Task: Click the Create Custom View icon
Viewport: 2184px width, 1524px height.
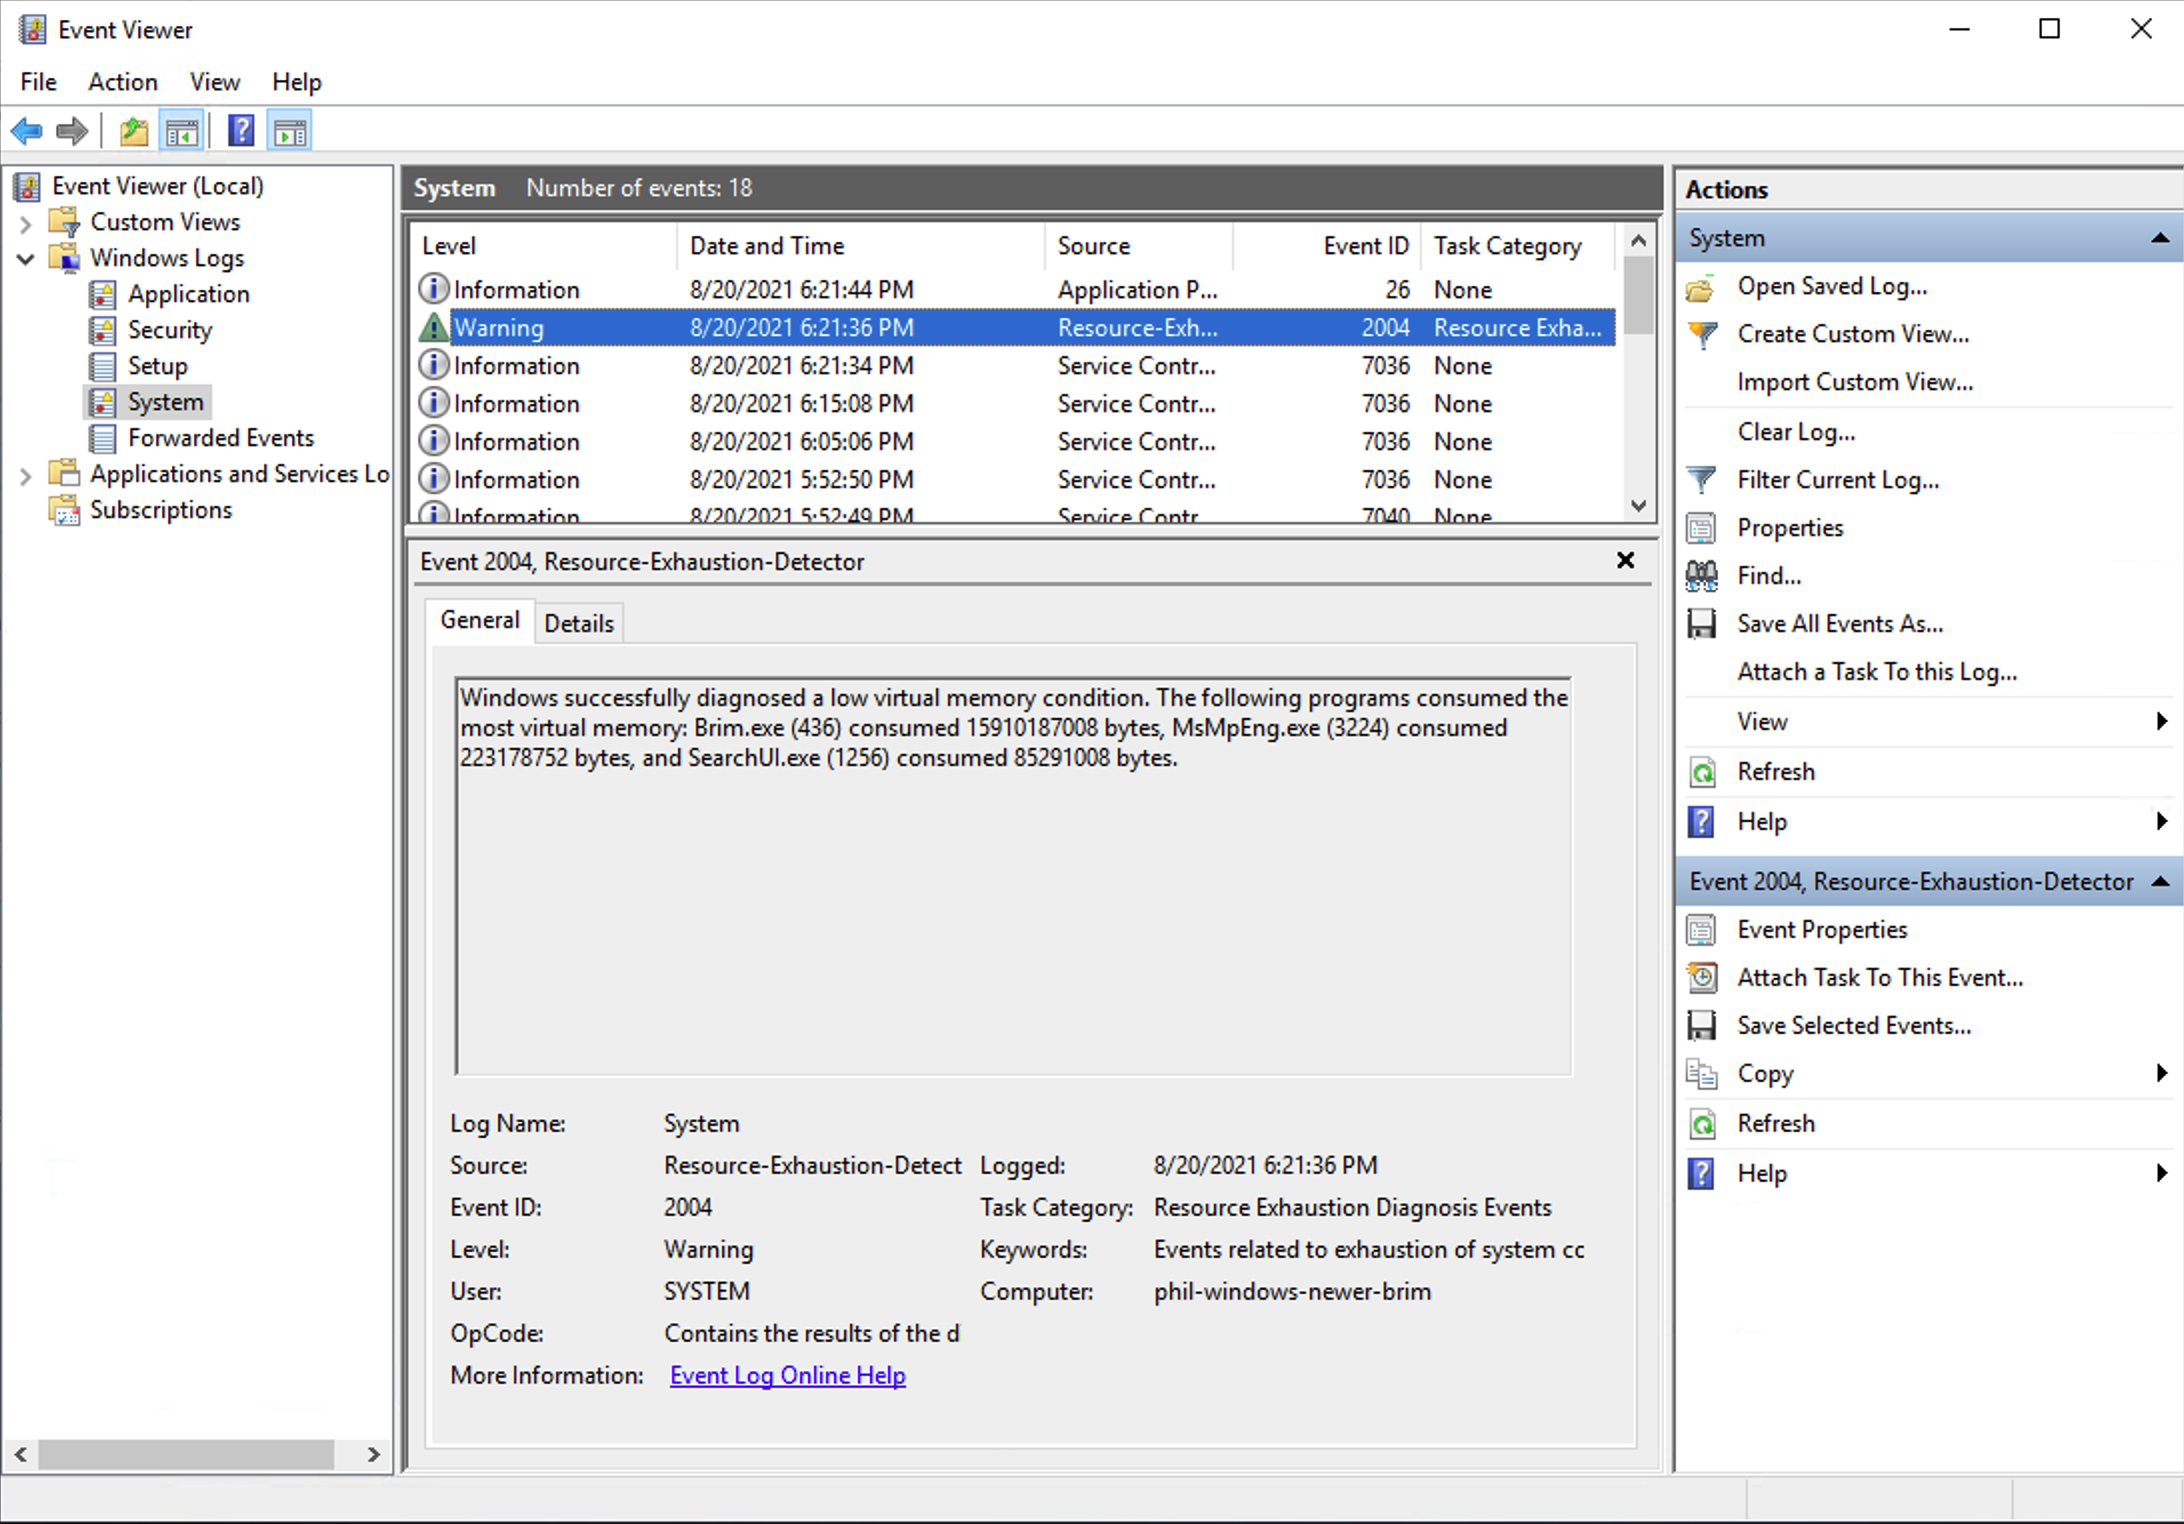Action: 1701,334
